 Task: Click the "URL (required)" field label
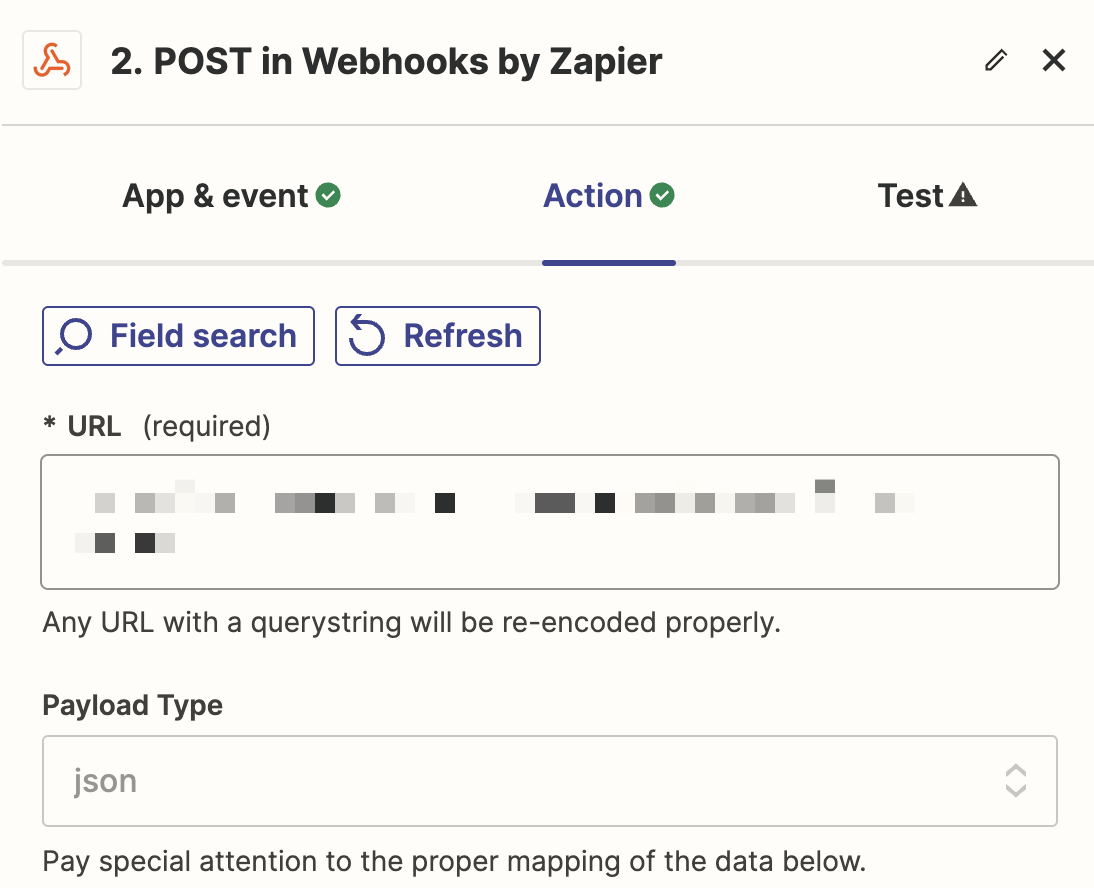[156, 427]
